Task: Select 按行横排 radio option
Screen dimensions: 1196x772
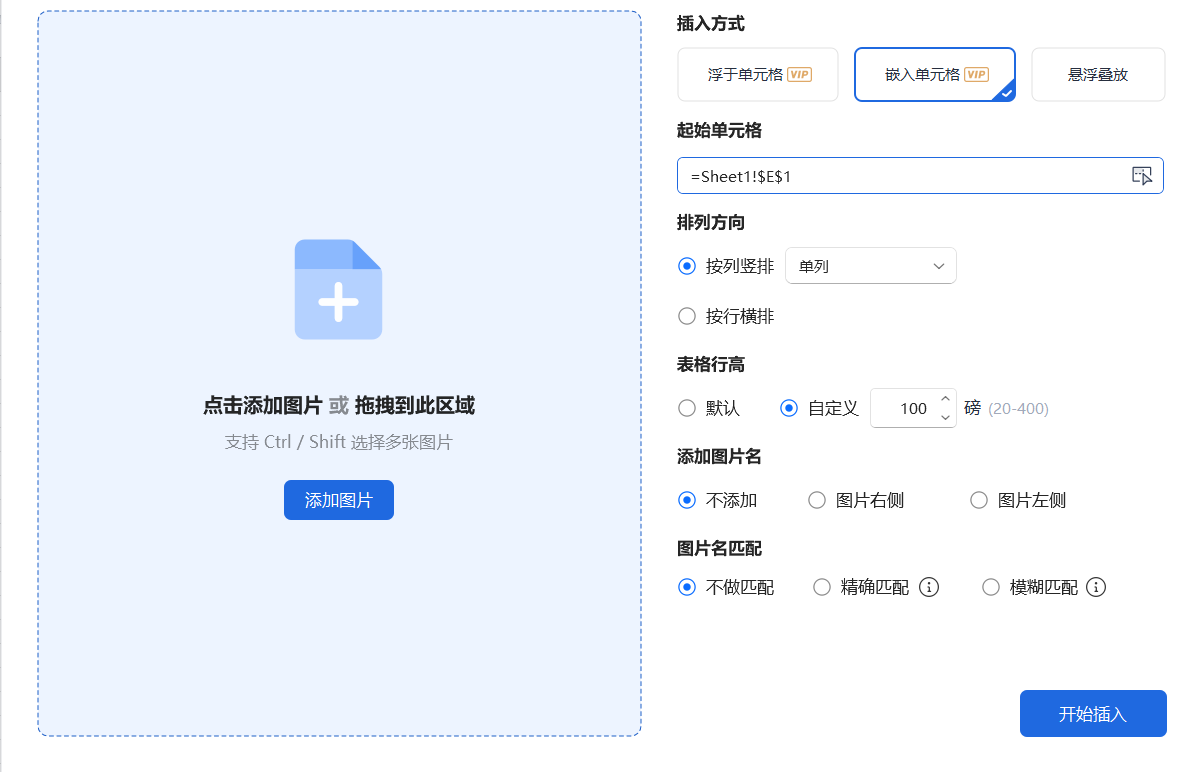Action: coord(687,317)
